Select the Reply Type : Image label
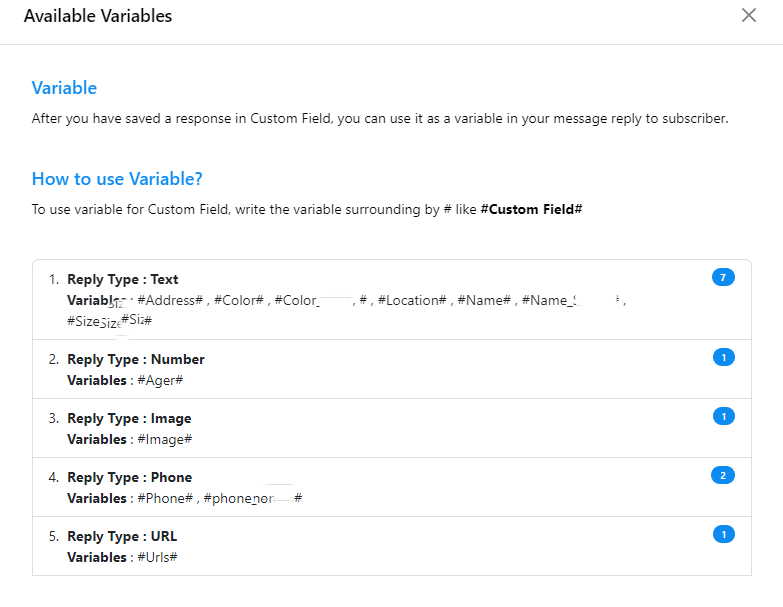Screen dimensions: 783x607 pos(129,418)
